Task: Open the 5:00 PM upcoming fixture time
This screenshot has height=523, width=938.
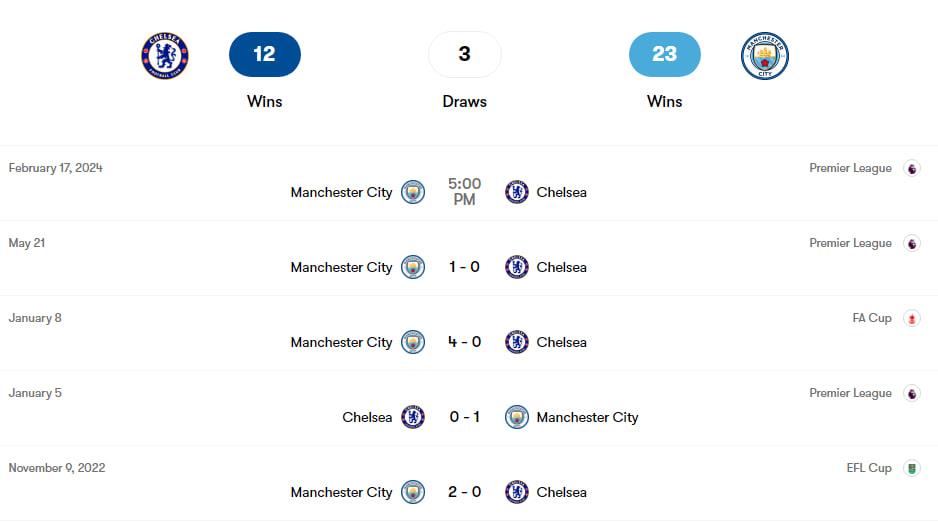Action: click(464, 192)
